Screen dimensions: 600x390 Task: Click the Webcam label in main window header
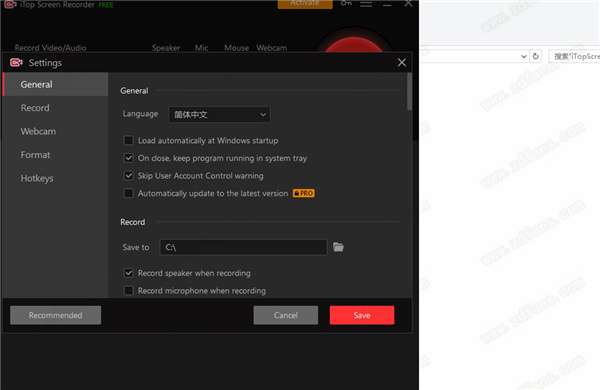[x=272, y=48]
